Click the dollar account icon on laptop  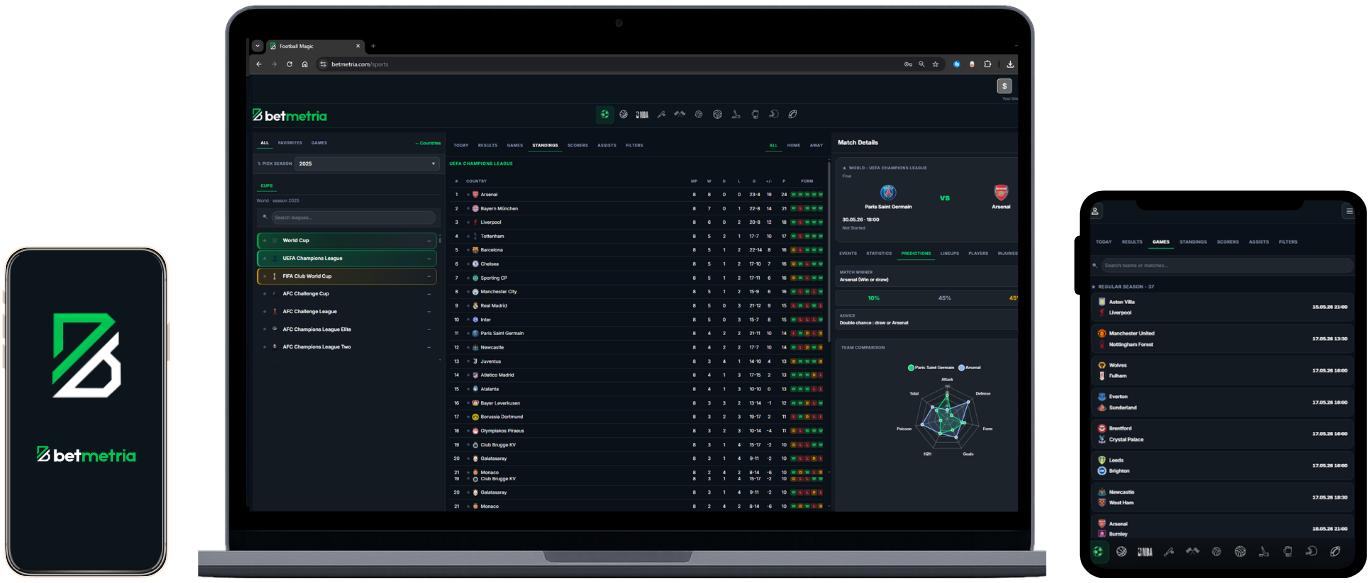pyautogui.click(x=1004, y=86)
